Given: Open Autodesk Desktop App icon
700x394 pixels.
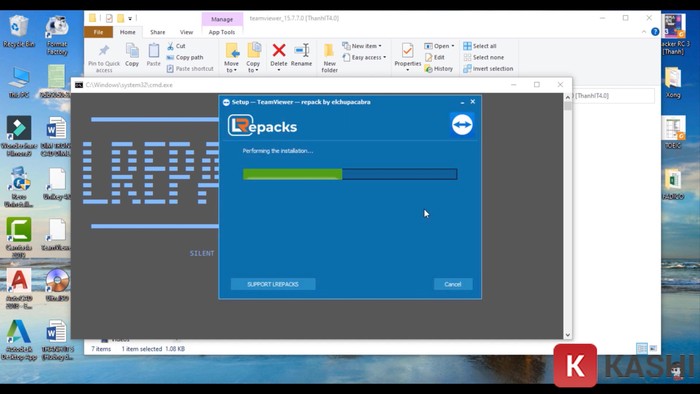Looking at the screenshot, I should 19,340.
